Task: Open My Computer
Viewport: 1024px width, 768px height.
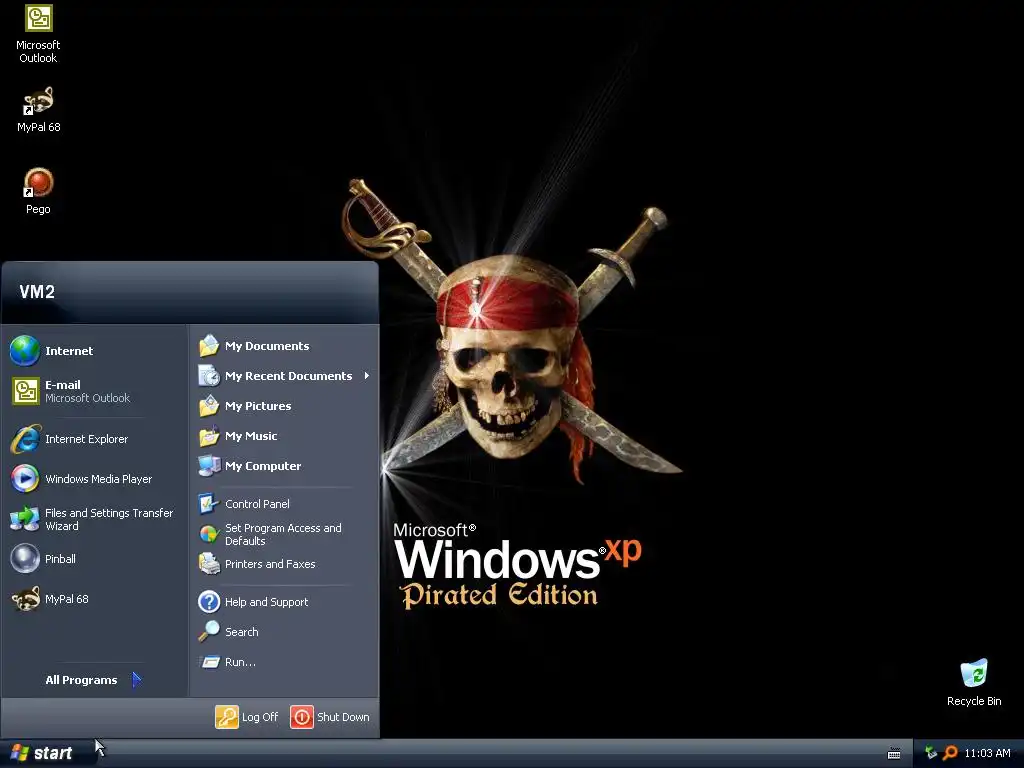Action: click(x=284, y=466)
